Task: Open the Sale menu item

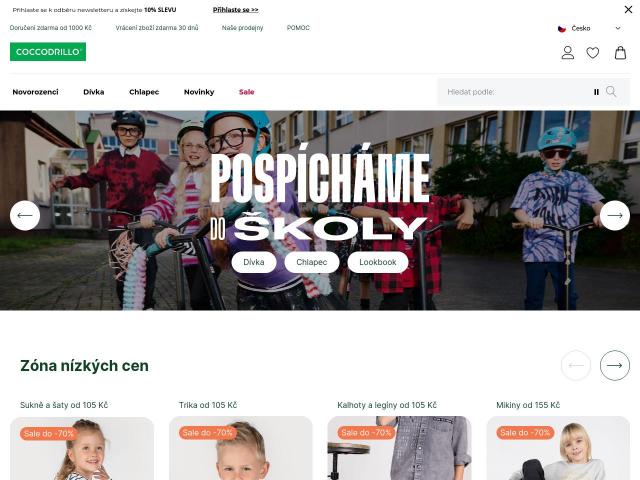Action: click(247, 92)
